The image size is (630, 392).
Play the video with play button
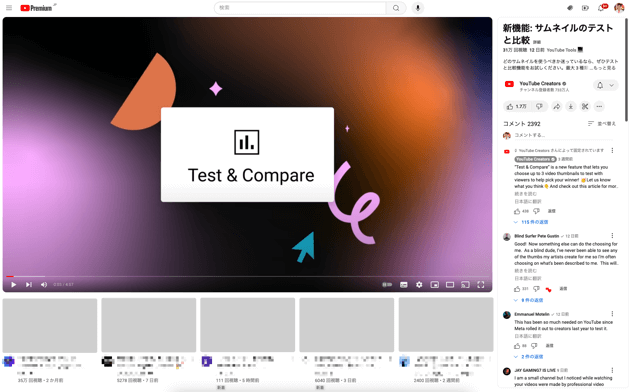pos(14,285)
